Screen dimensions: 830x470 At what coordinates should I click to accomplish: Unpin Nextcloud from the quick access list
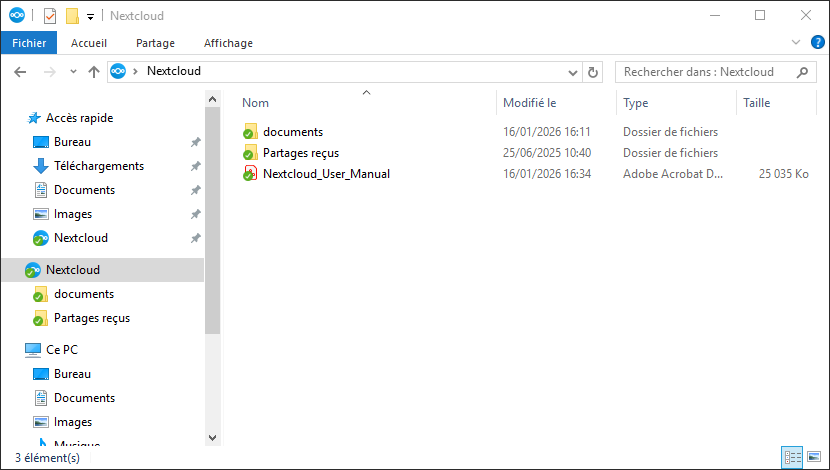[x=195, y=238]
